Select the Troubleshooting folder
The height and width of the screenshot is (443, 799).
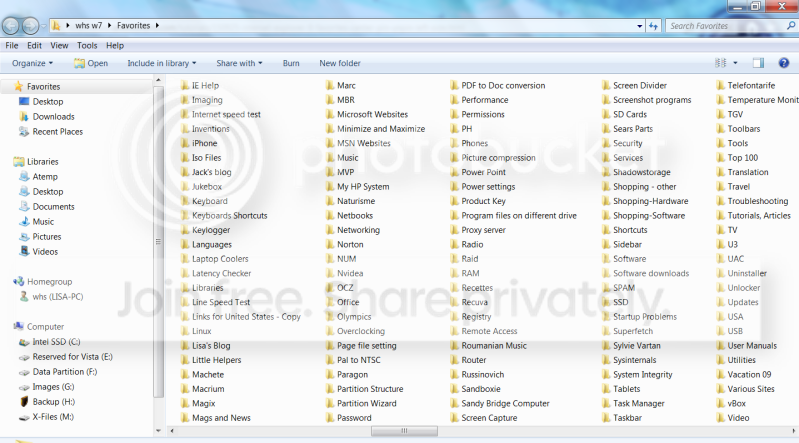coord(752,201)
